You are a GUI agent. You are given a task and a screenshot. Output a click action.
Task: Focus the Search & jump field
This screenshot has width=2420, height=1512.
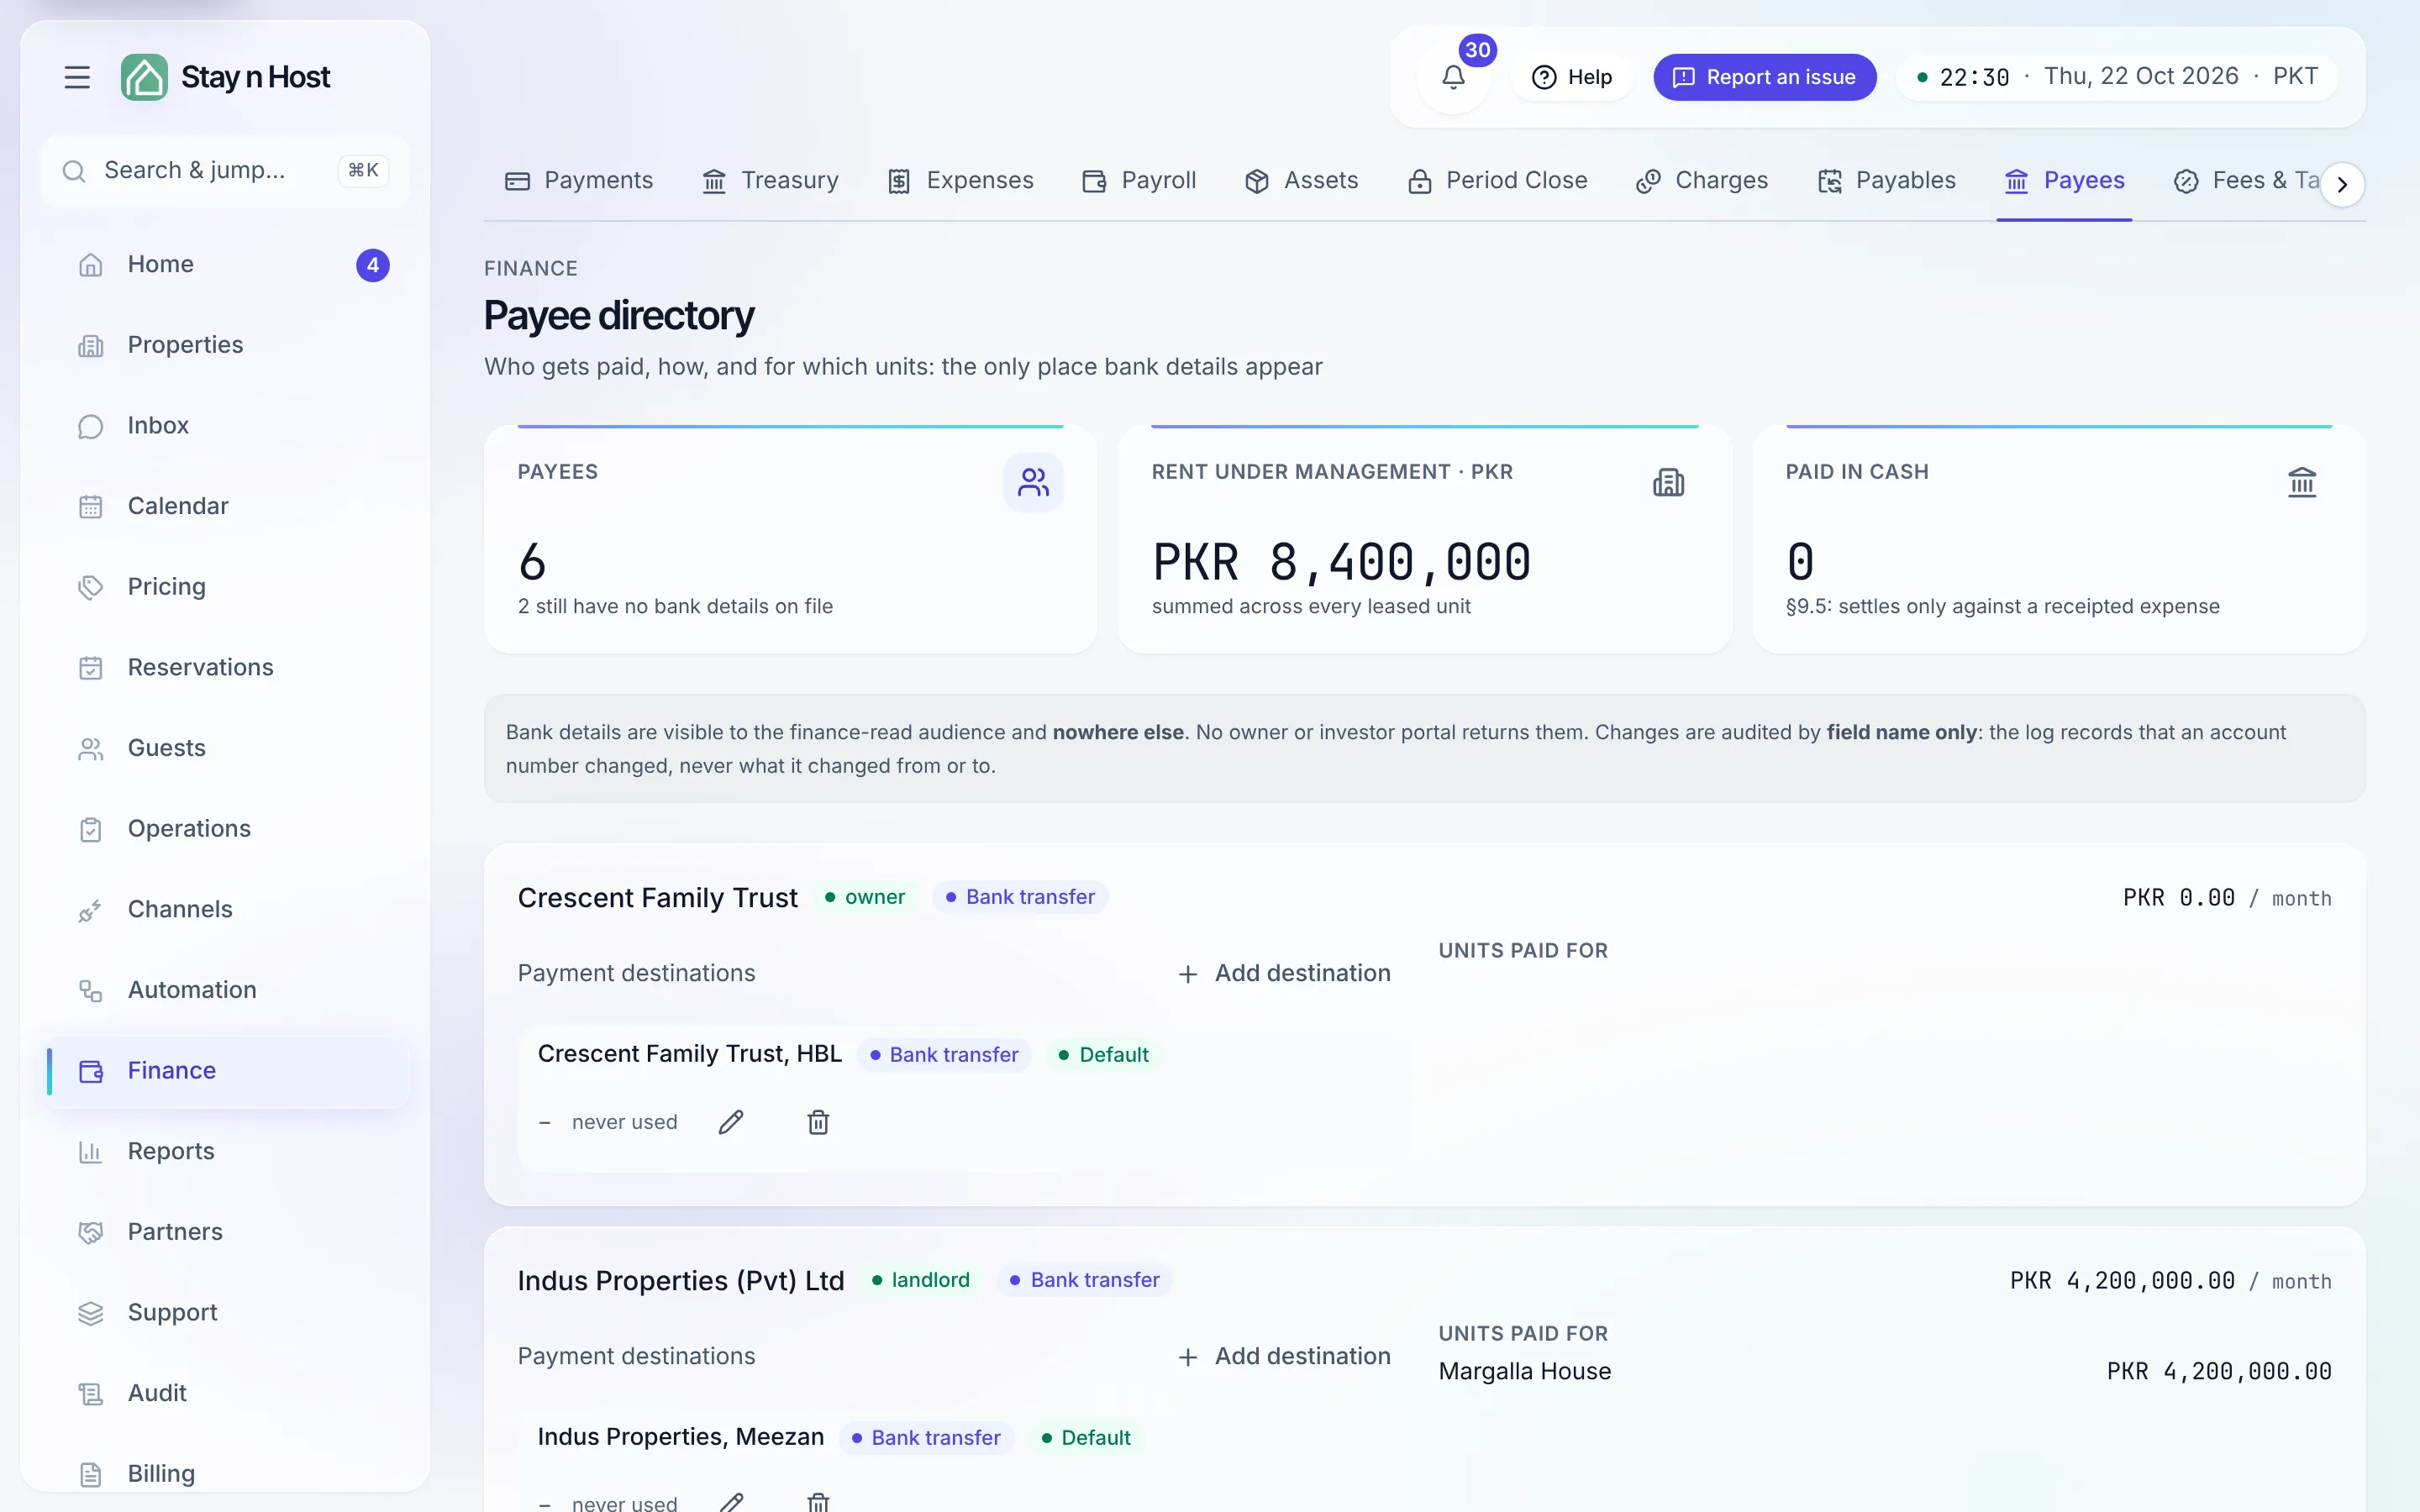226,171
